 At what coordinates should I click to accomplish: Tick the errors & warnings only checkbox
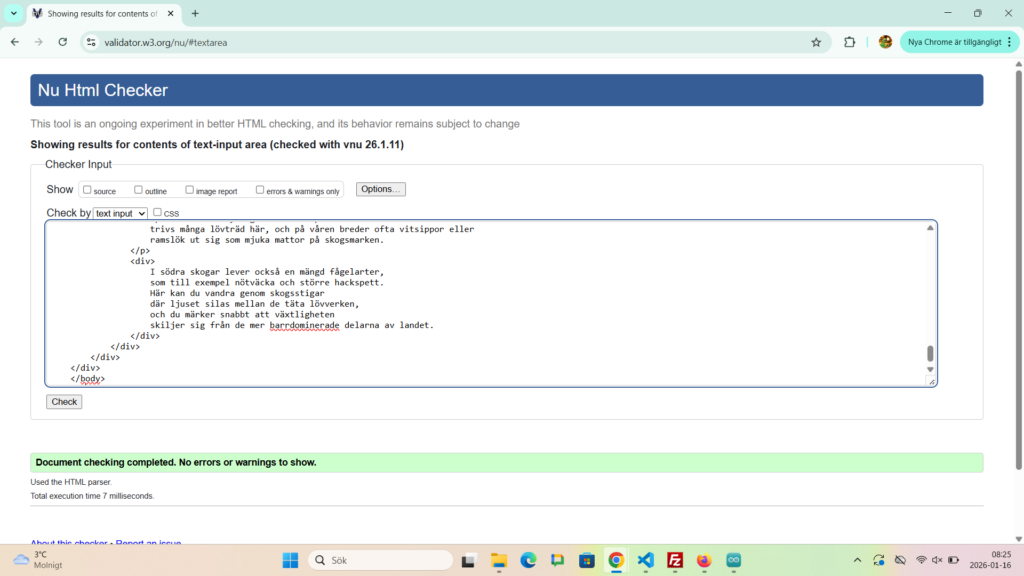click(x=260, y=189)
